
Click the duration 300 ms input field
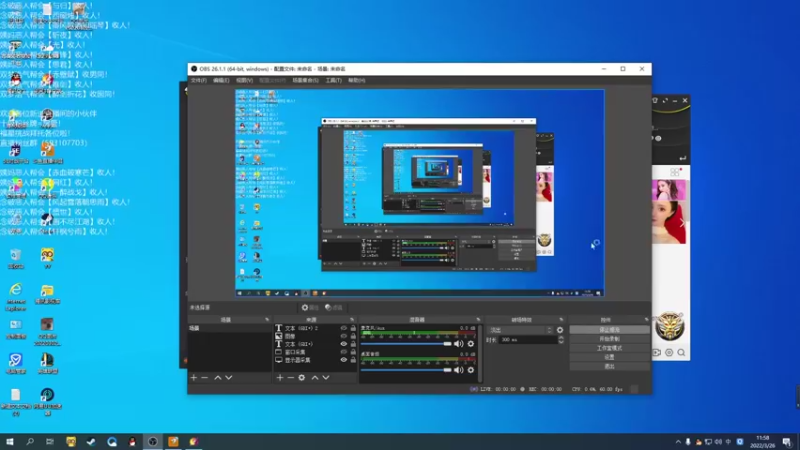[528, 340]
